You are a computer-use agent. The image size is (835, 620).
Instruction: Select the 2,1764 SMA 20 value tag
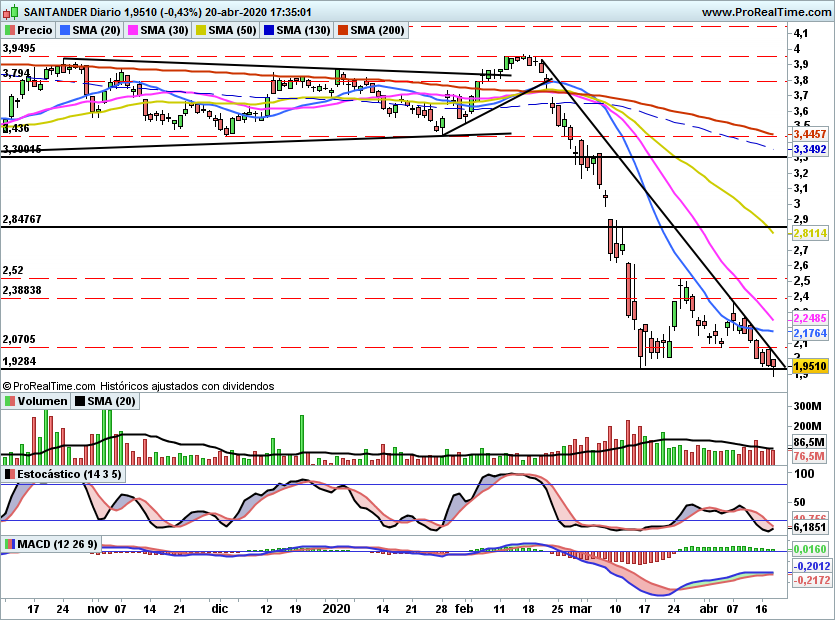pyautogui.click(x=810, y=333)
